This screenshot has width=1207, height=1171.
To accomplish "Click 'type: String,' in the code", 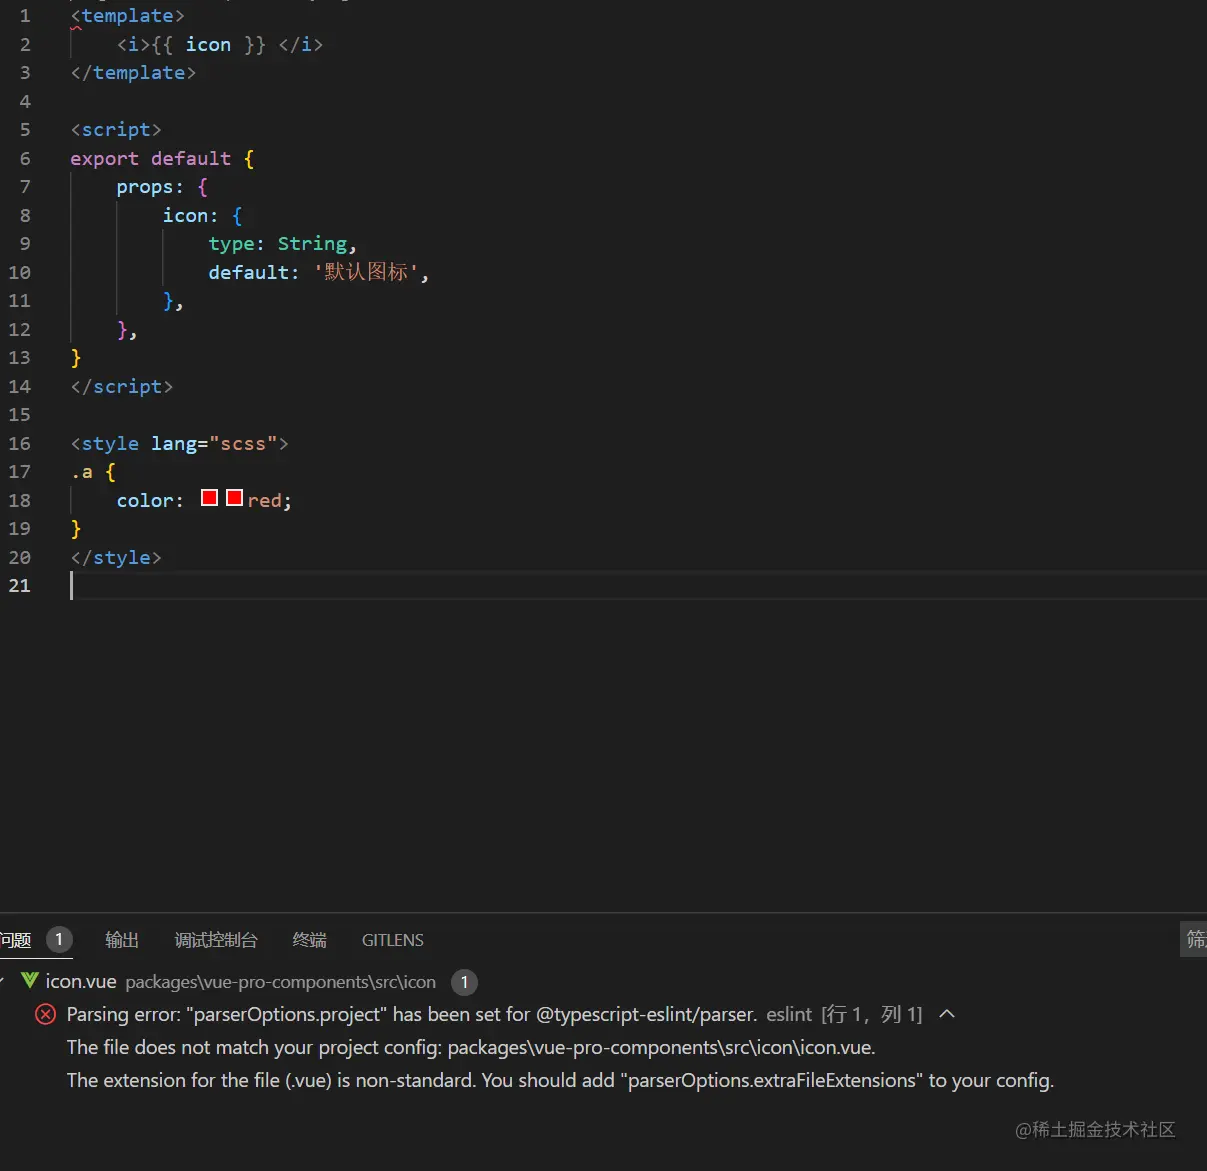I will click(282, 244).
